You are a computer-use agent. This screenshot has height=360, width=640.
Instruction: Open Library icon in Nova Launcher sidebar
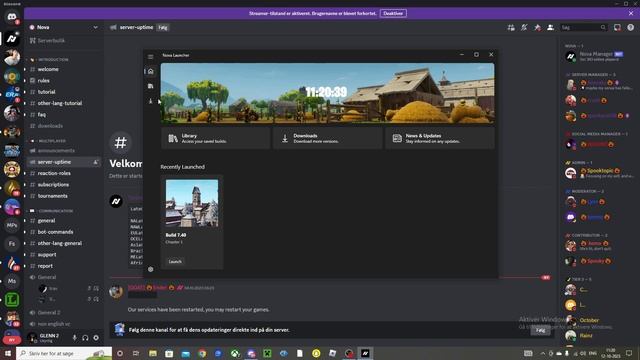tap(151, 86)
